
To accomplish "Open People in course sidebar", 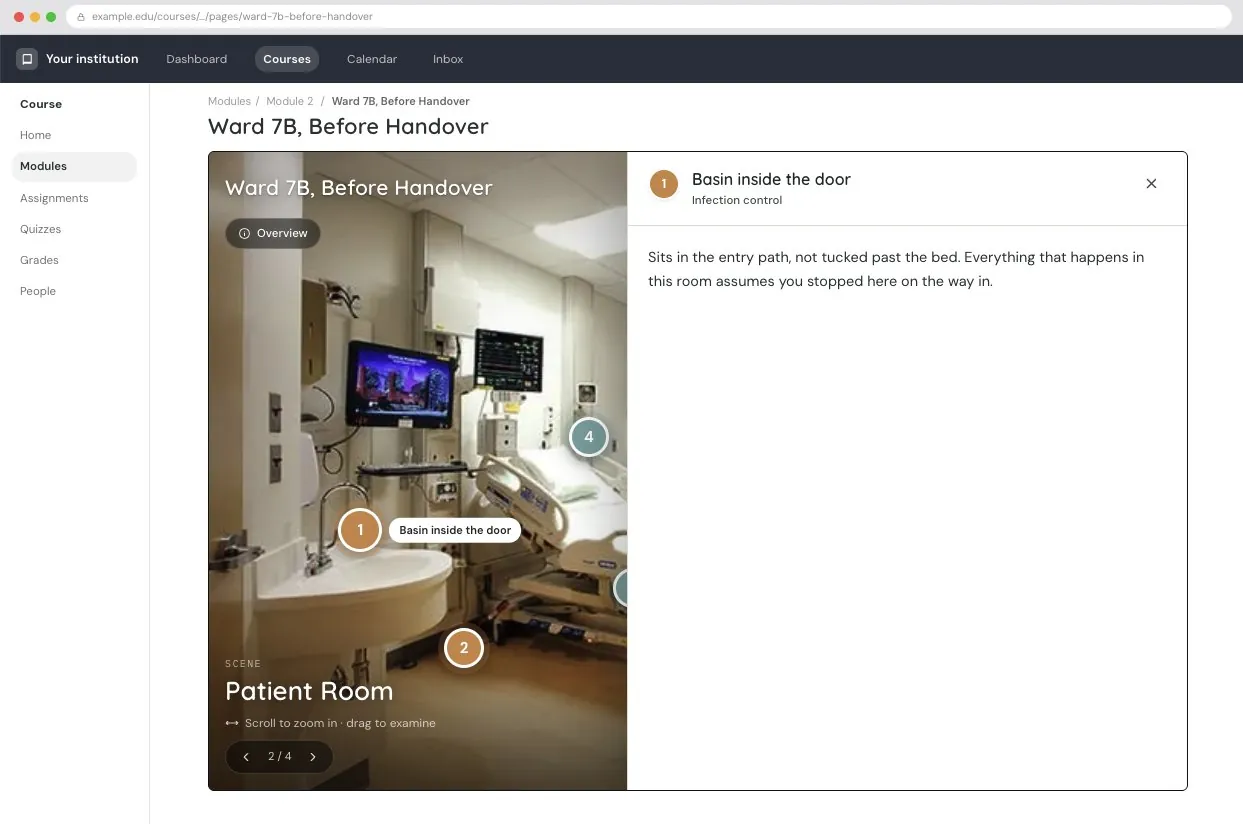I will [38, 291].
